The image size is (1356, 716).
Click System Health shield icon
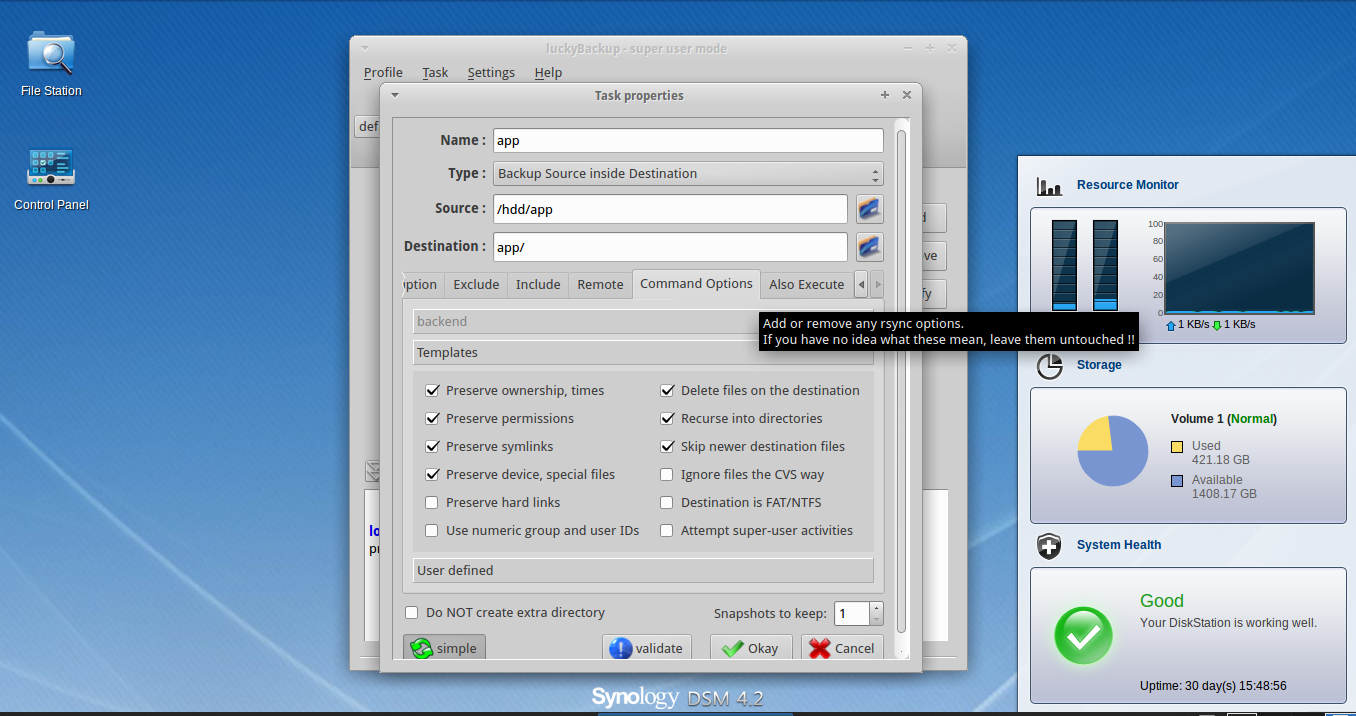[1049, 546]
